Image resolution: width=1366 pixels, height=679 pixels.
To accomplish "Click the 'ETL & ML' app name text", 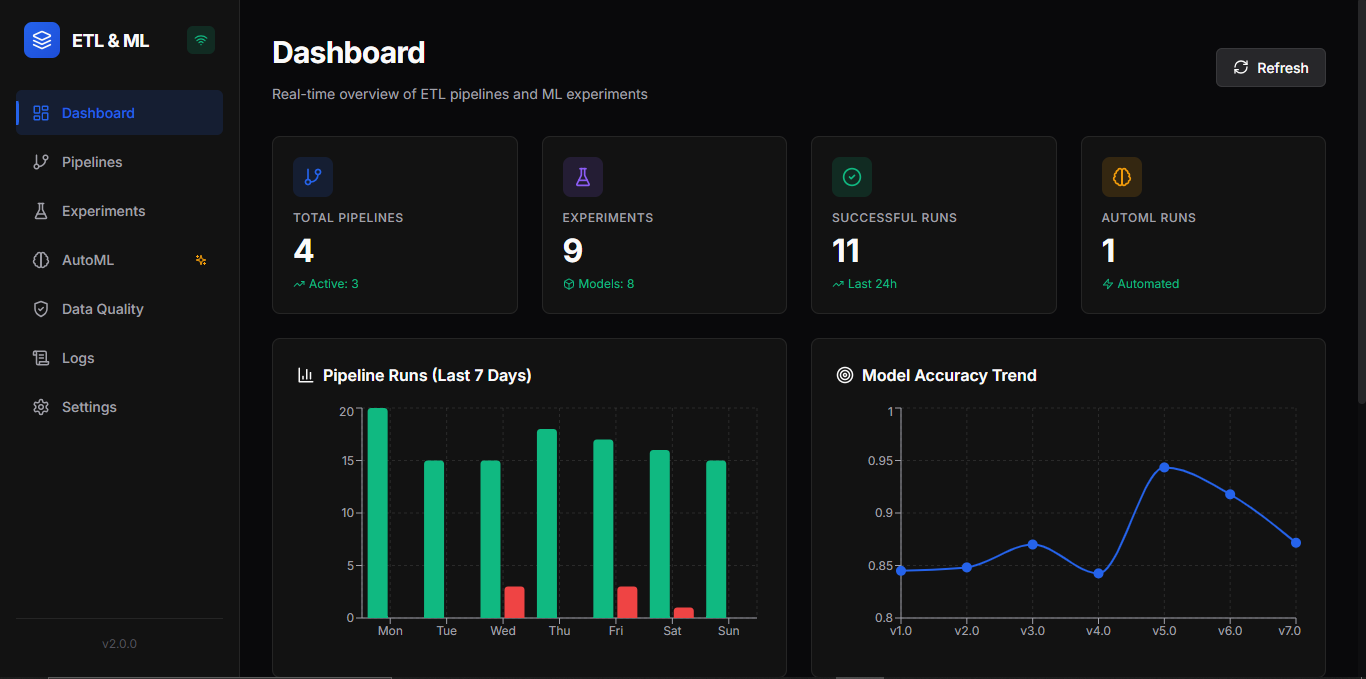I will pyautogui.click(x=111, y=41).
